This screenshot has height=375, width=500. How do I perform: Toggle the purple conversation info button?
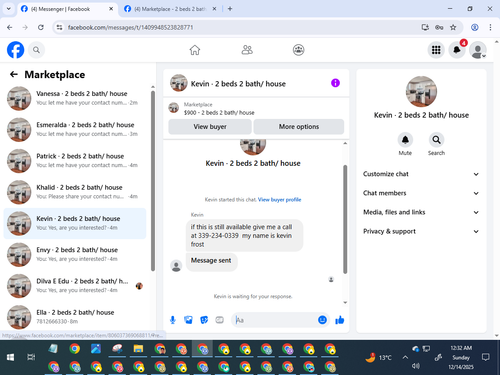(335, 83)
